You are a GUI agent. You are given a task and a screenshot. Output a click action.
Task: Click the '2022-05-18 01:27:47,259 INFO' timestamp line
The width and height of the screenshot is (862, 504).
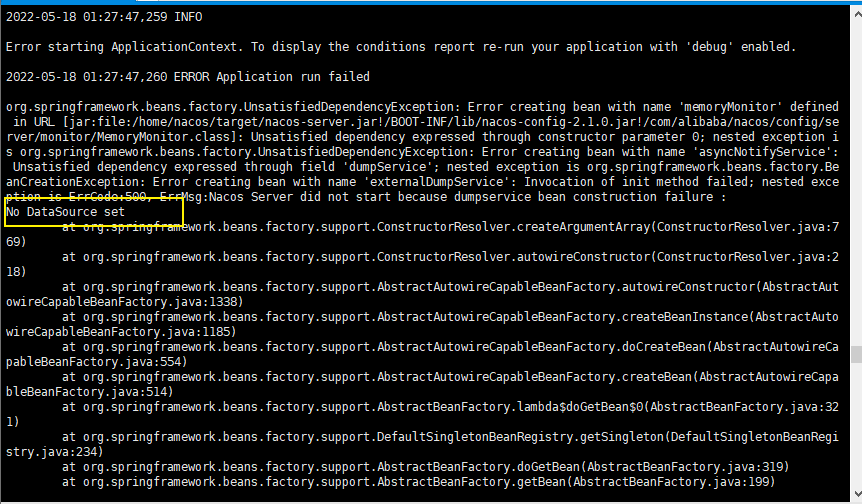(104, 17)
